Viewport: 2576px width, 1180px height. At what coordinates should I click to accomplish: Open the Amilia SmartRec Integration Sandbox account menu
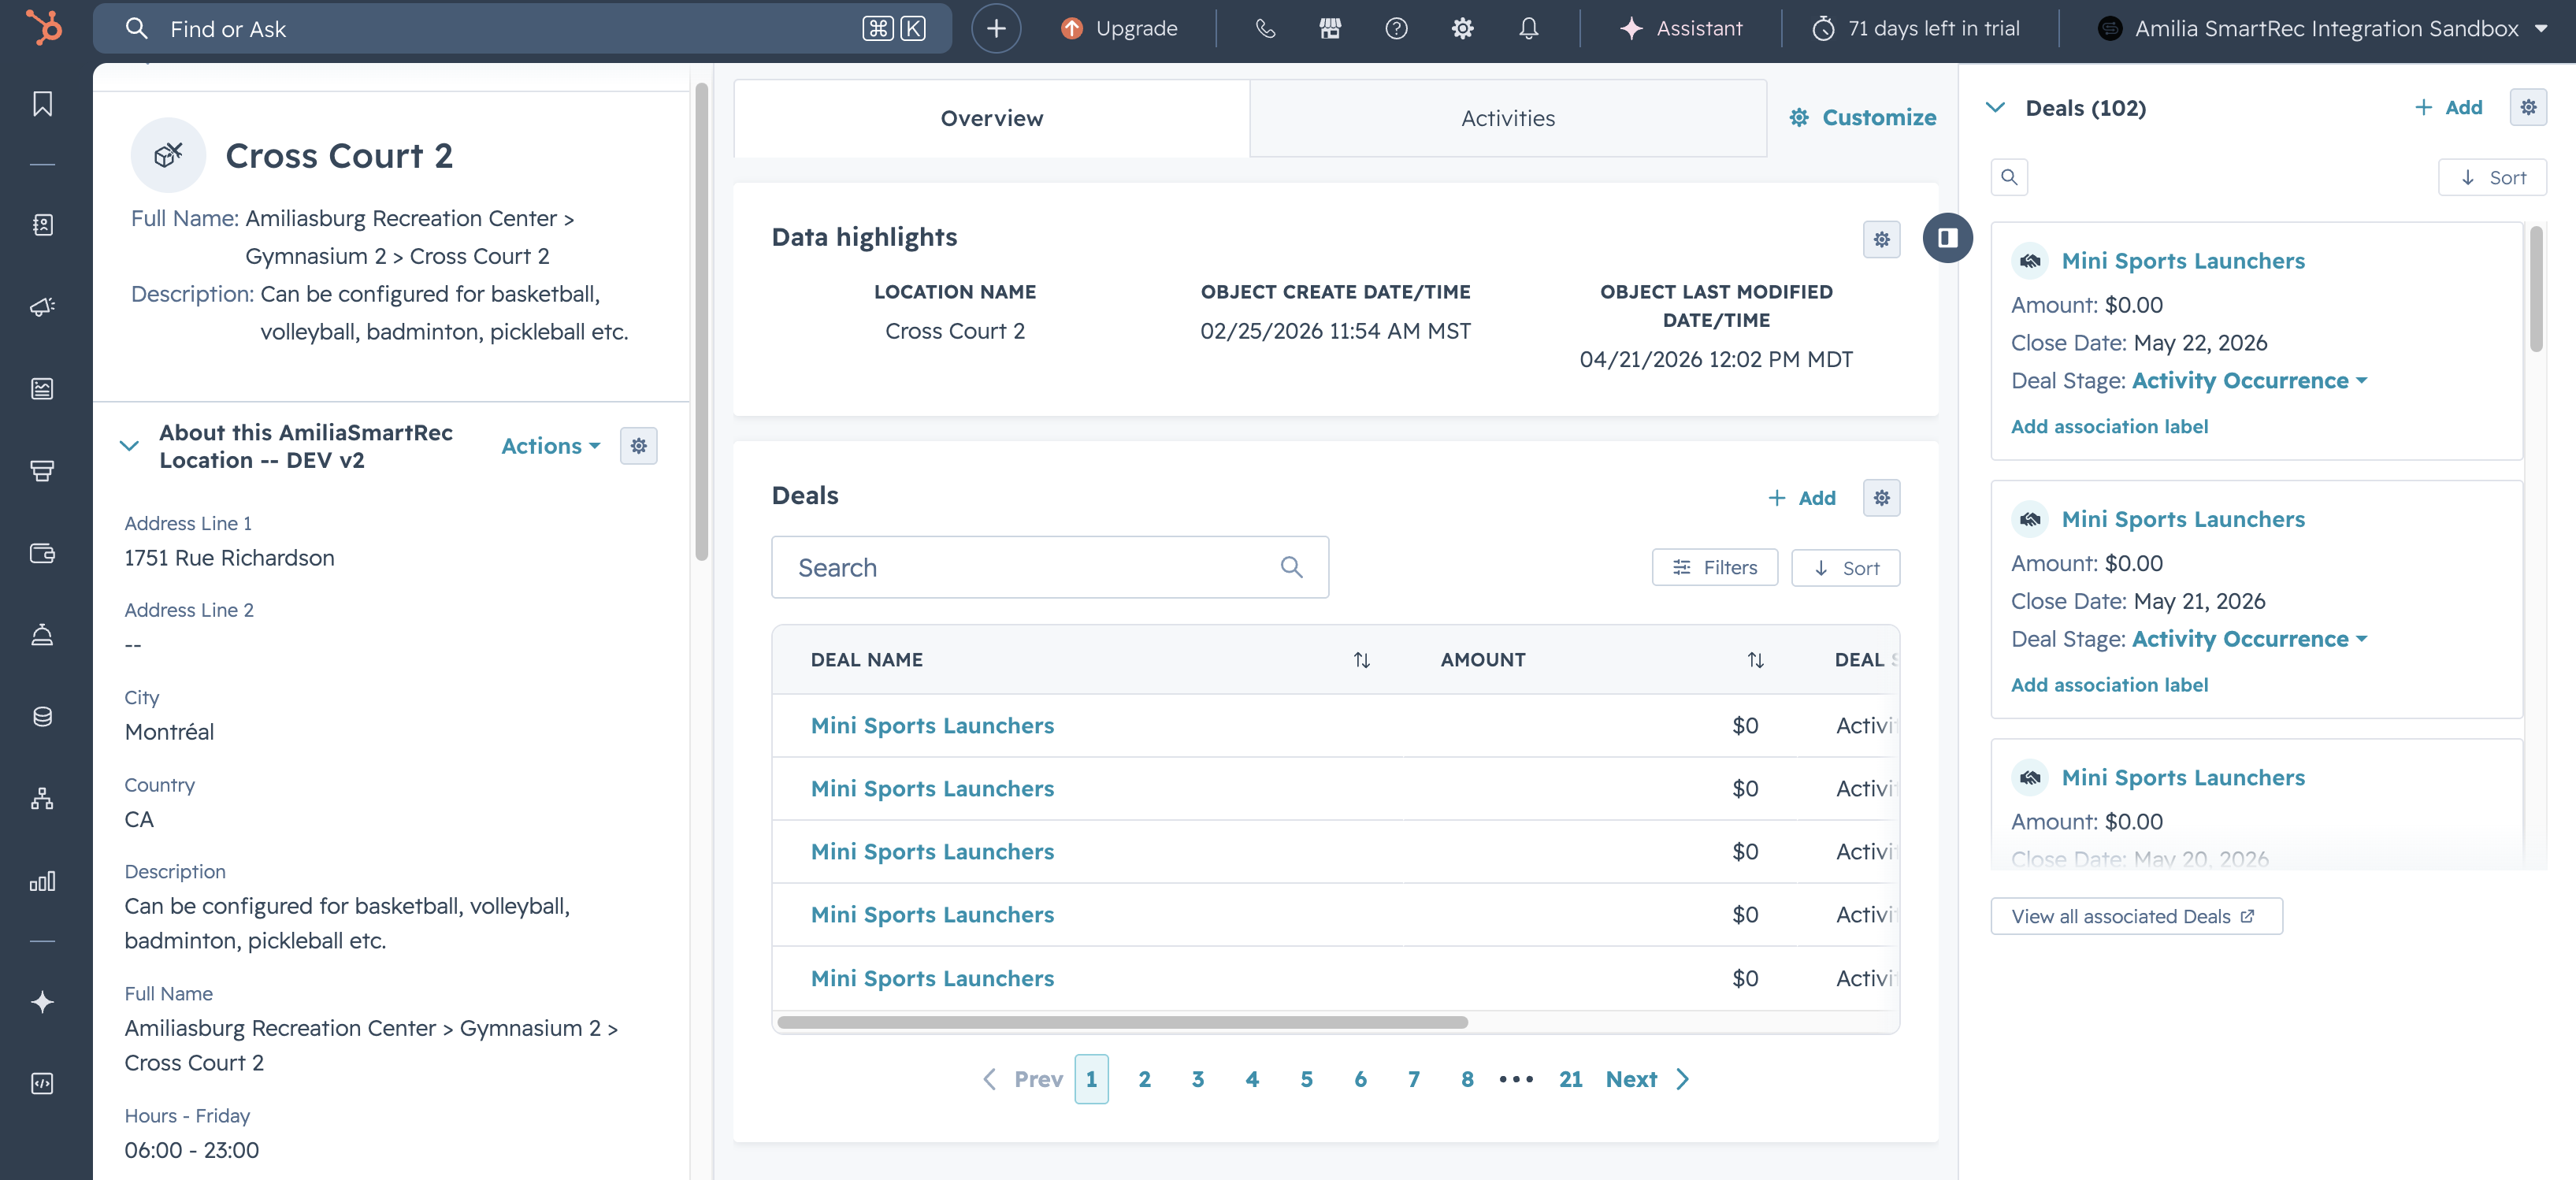[x=2322, y=28]
